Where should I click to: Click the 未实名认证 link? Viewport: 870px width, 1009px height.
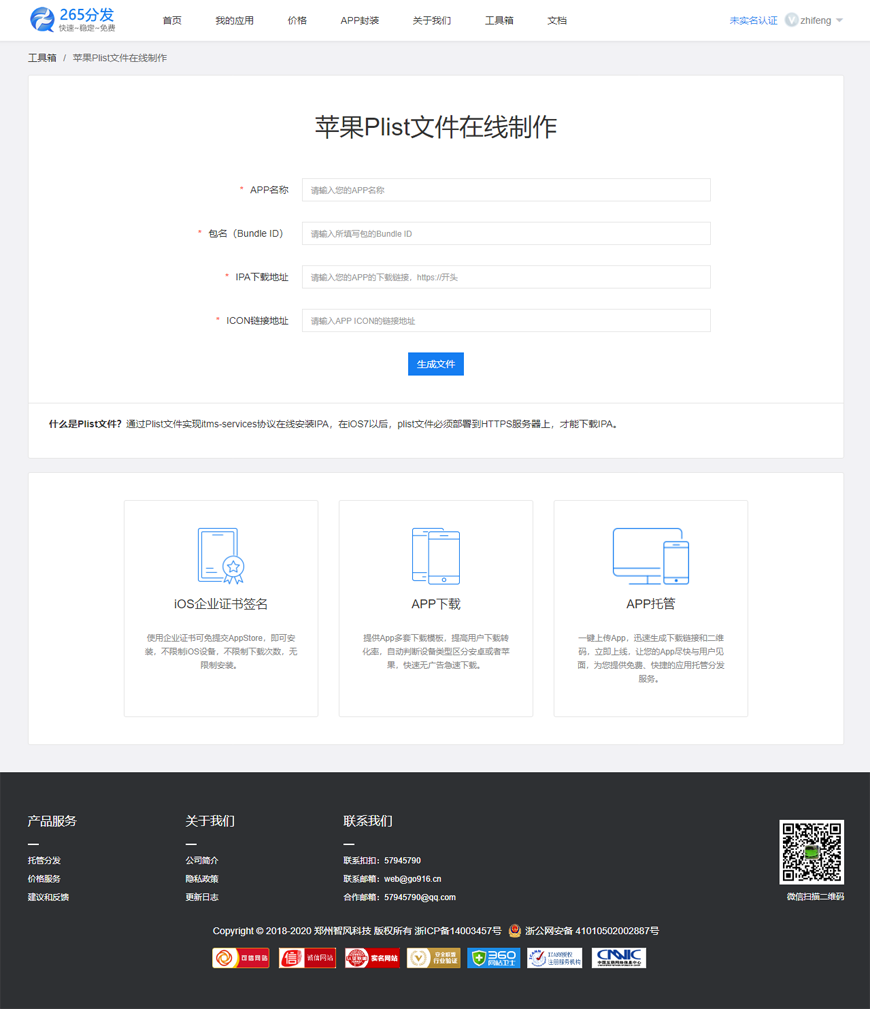(x=752, y=19)
